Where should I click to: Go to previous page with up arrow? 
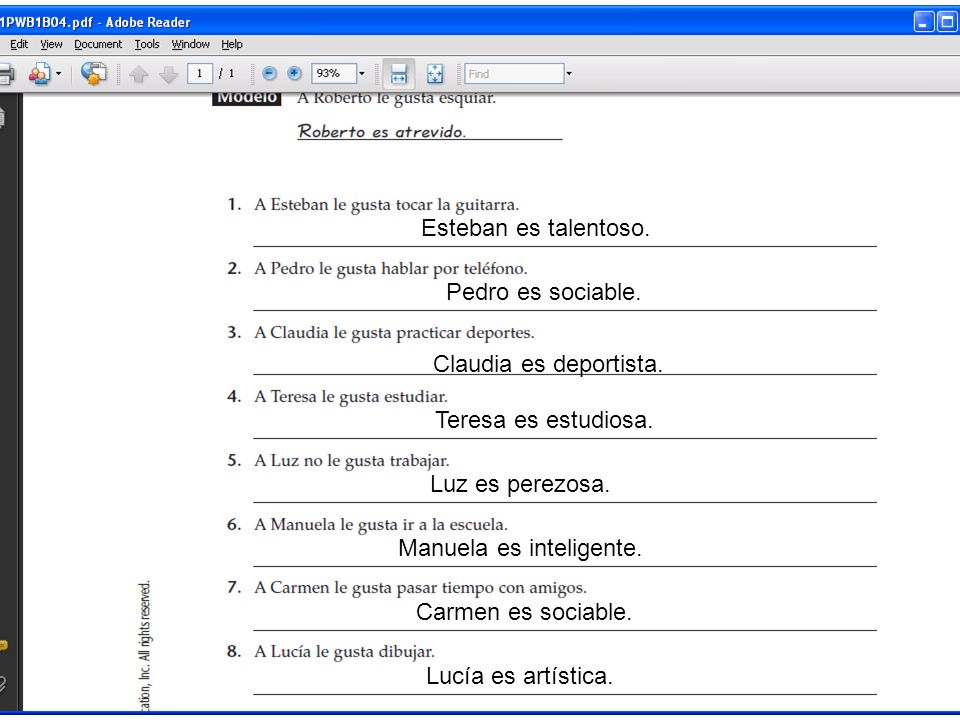pos(139,74)
